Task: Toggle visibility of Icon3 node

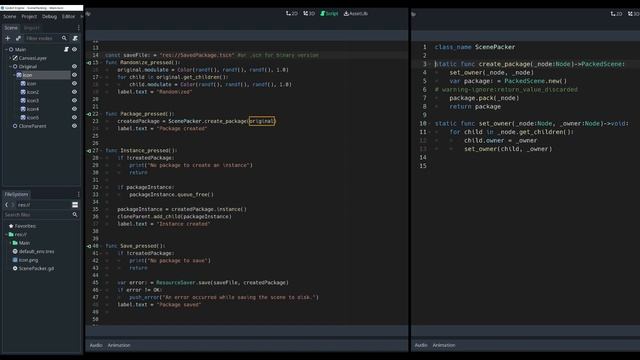Action: (74, 100)
